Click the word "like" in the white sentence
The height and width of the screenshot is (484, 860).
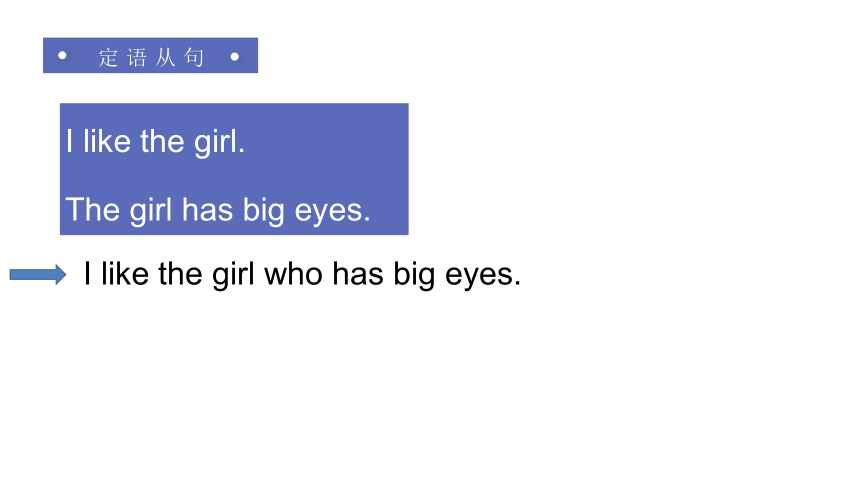(x=107, y=141)
